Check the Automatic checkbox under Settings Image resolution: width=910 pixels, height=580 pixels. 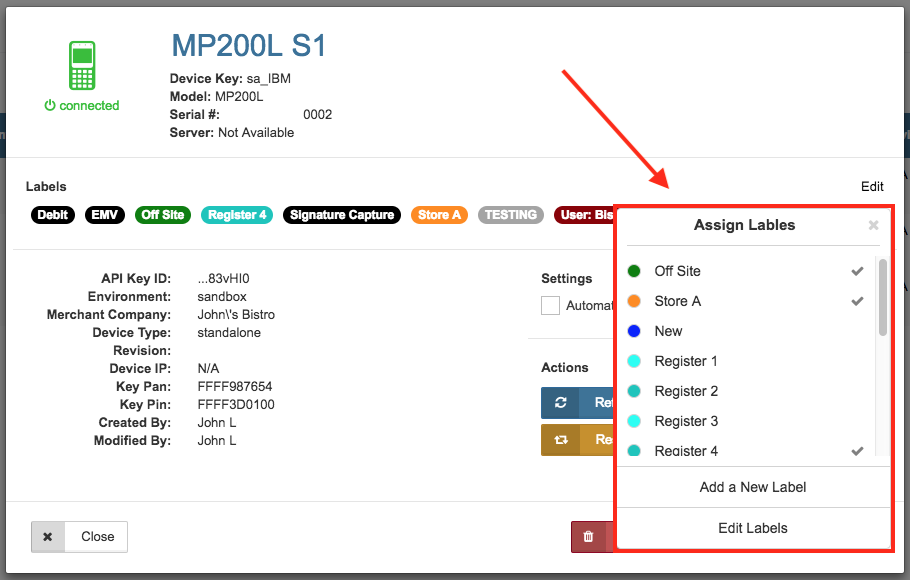tap(550, 306)
